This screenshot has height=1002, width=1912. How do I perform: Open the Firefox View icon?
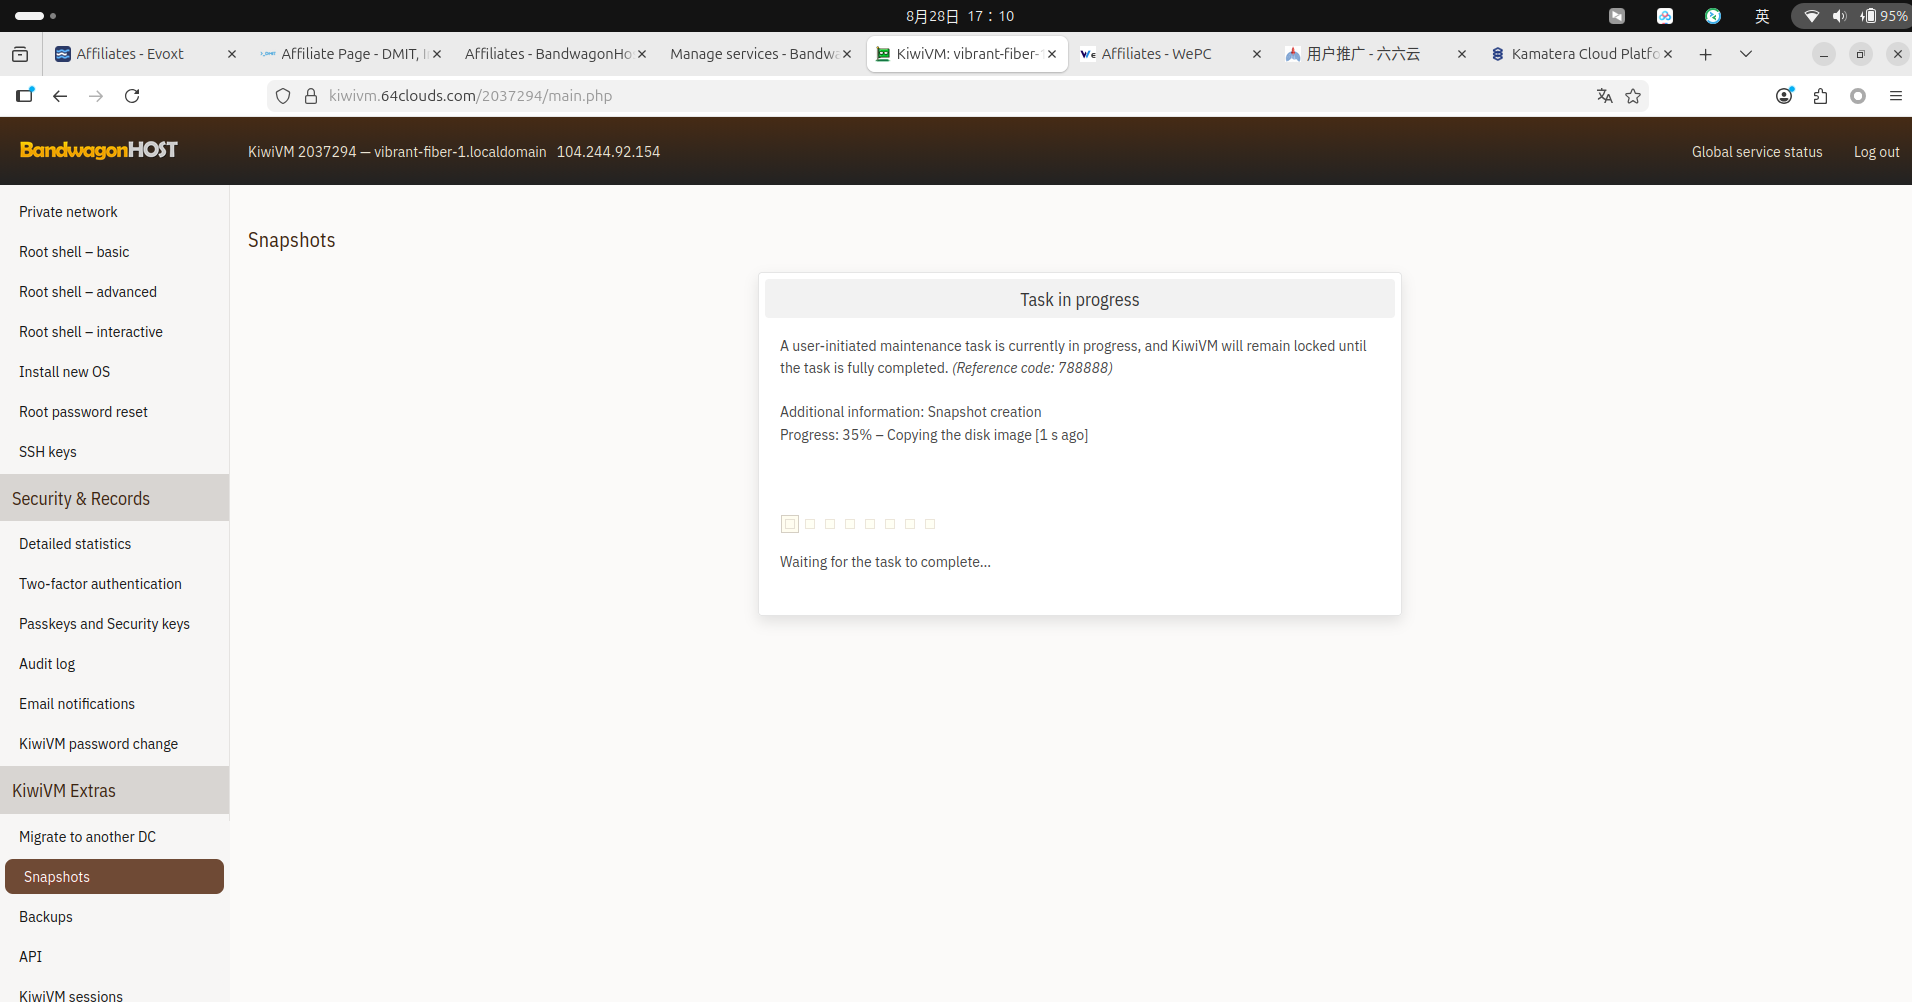20,54
